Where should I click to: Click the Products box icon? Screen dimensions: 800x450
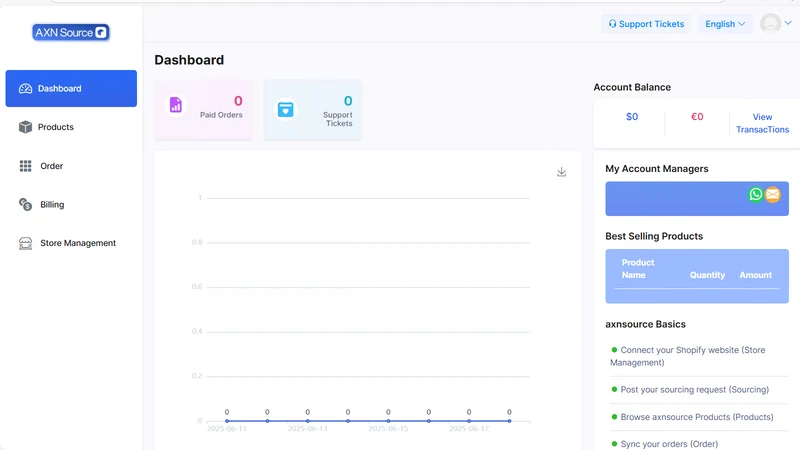click(26, 127)
